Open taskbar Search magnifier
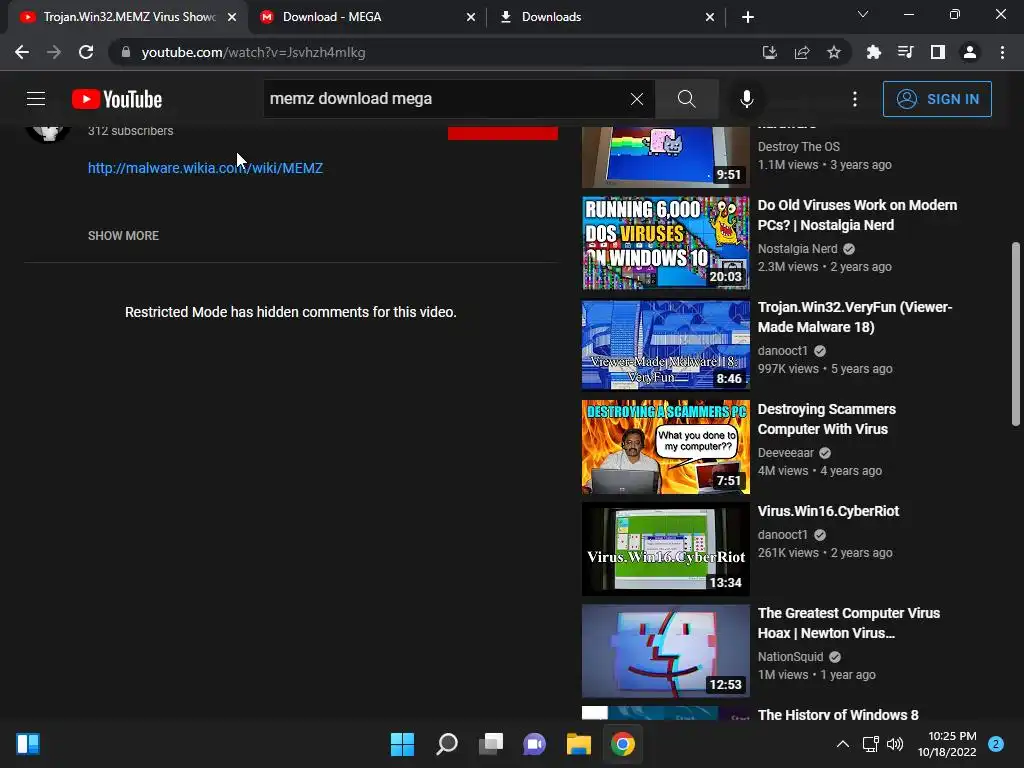The image size is (1024, 768). [447, 744]
